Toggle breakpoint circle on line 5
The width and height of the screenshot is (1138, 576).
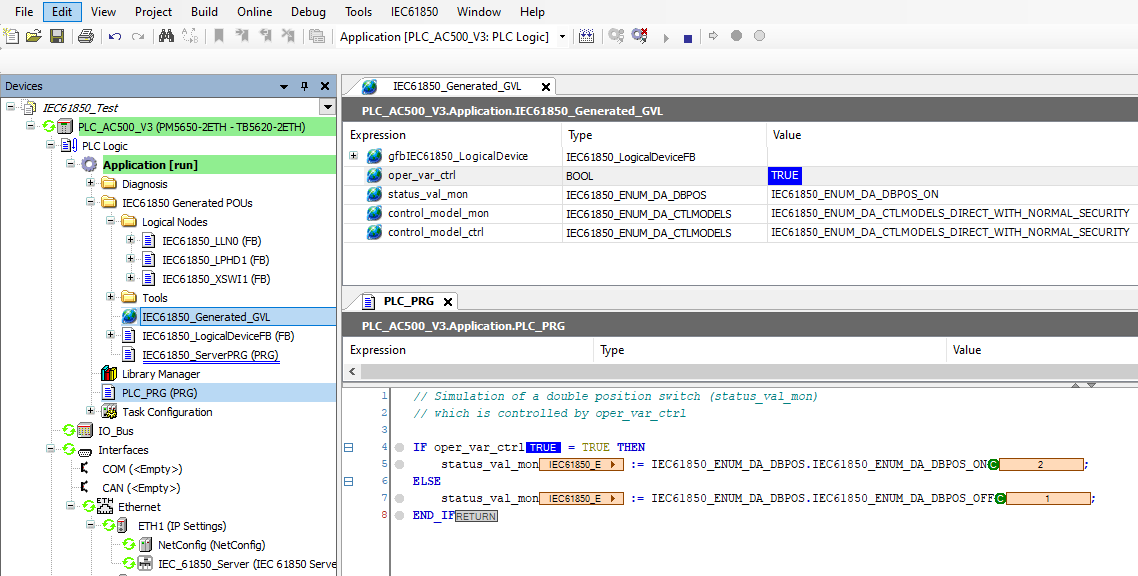click(399, 464)
